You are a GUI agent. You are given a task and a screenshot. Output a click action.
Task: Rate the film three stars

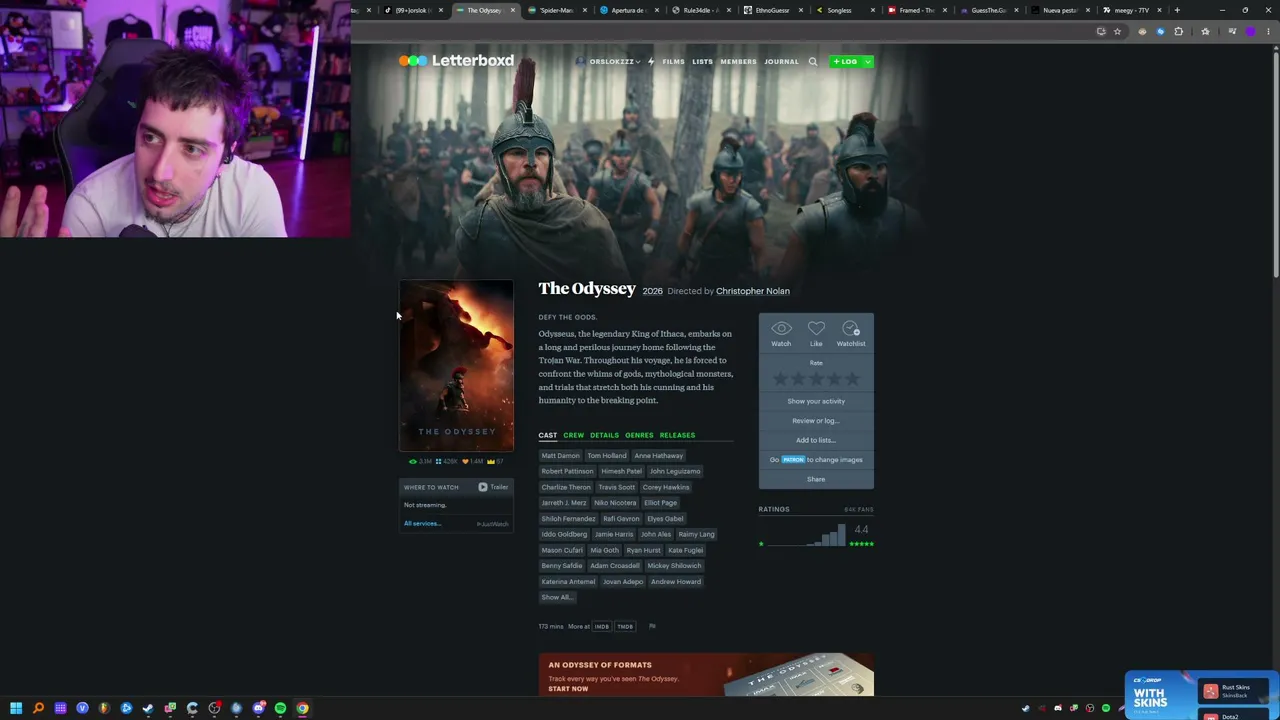pyautogui.click(x=816, y=379)
